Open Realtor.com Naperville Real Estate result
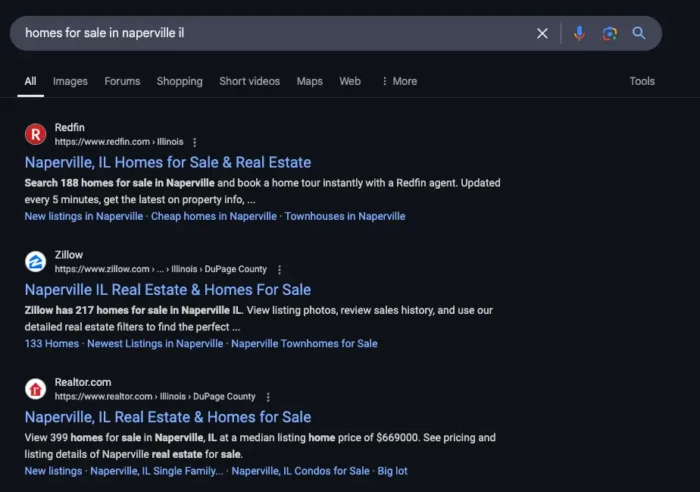Screen dimensions: 700x492 coord(168,417)
